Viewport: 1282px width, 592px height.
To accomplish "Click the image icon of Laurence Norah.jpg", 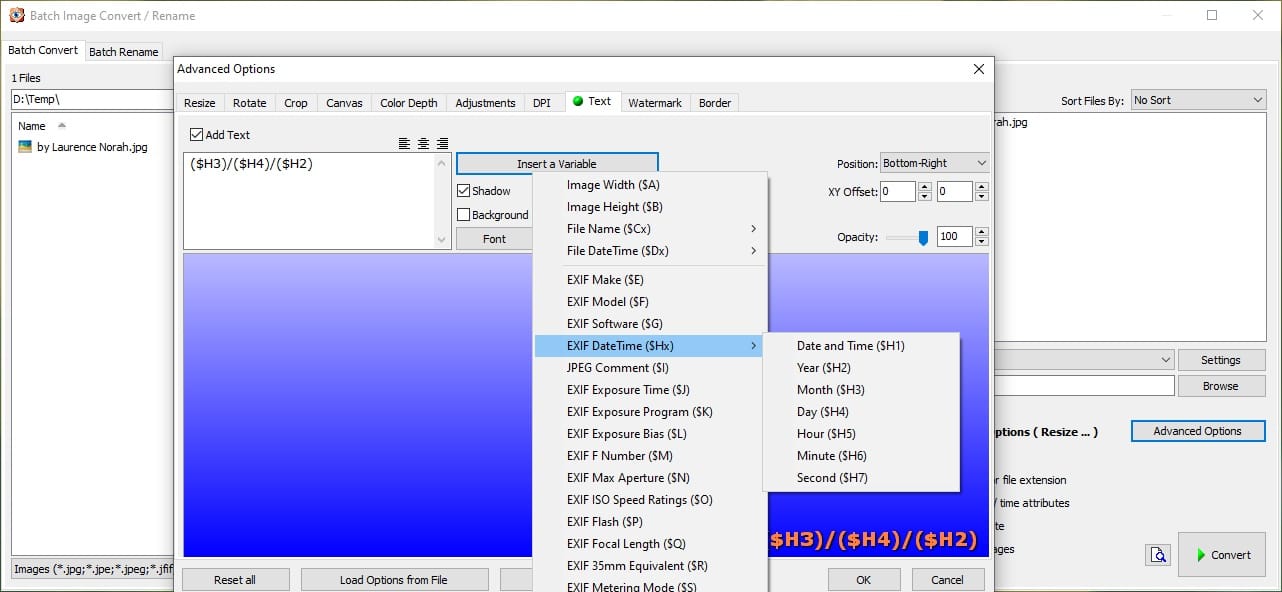I will point(25,147).
